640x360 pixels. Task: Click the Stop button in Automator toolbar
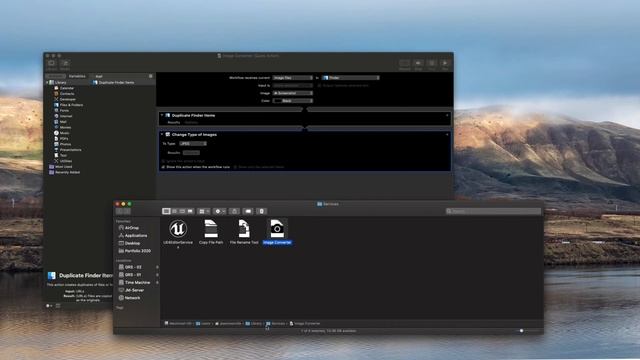pyautogui.click(x=431, y=63)
